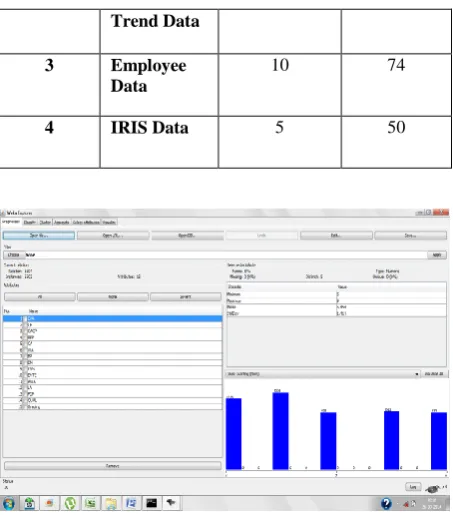Image resolution: width=453 pixels, height=515 pixels.
Task: Click the Weka bird status icon beside Log
Action: [x=433, y=489]
